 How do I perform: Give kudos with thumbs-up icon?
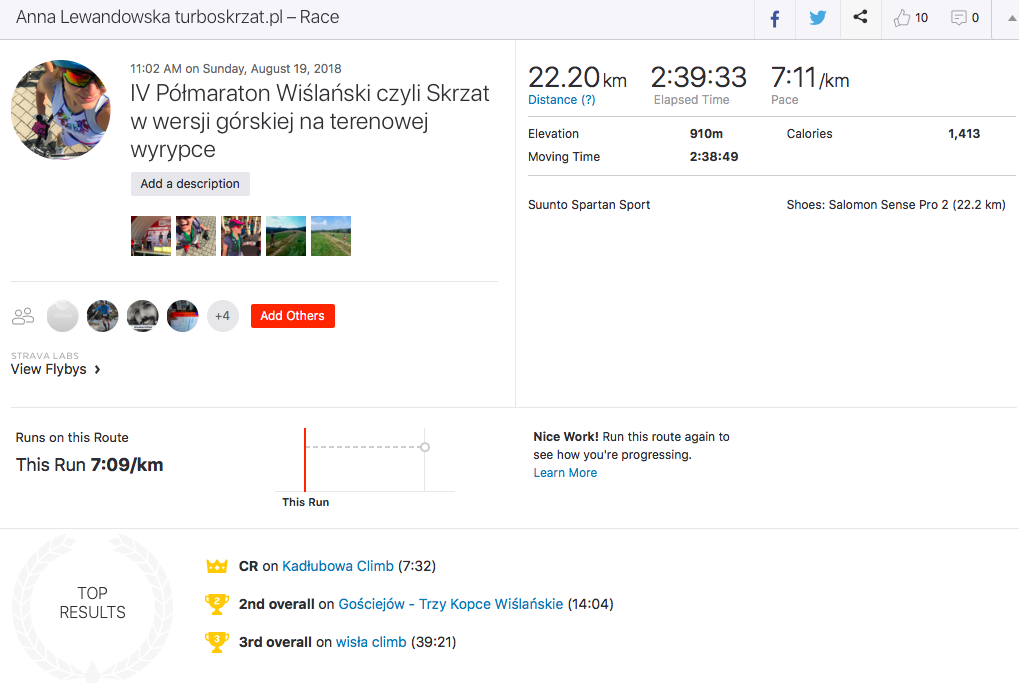(903, 18)
